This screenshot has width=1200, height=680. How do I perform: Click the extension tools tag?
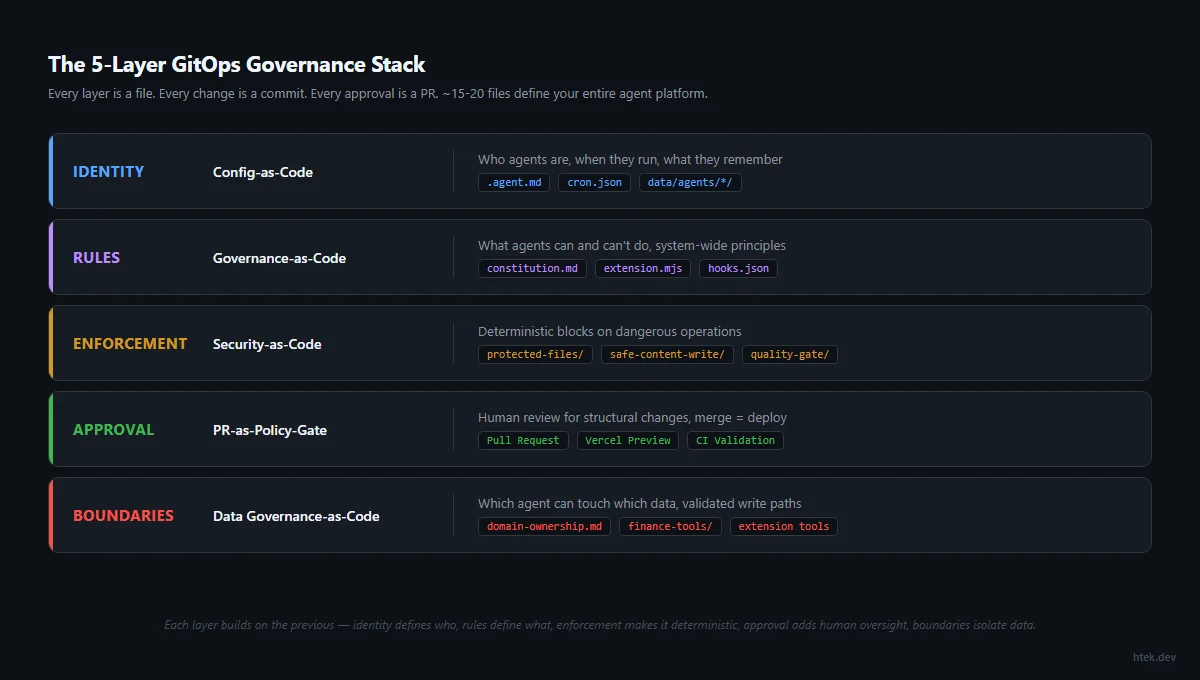pyautogui.click(x=784, y=527)
